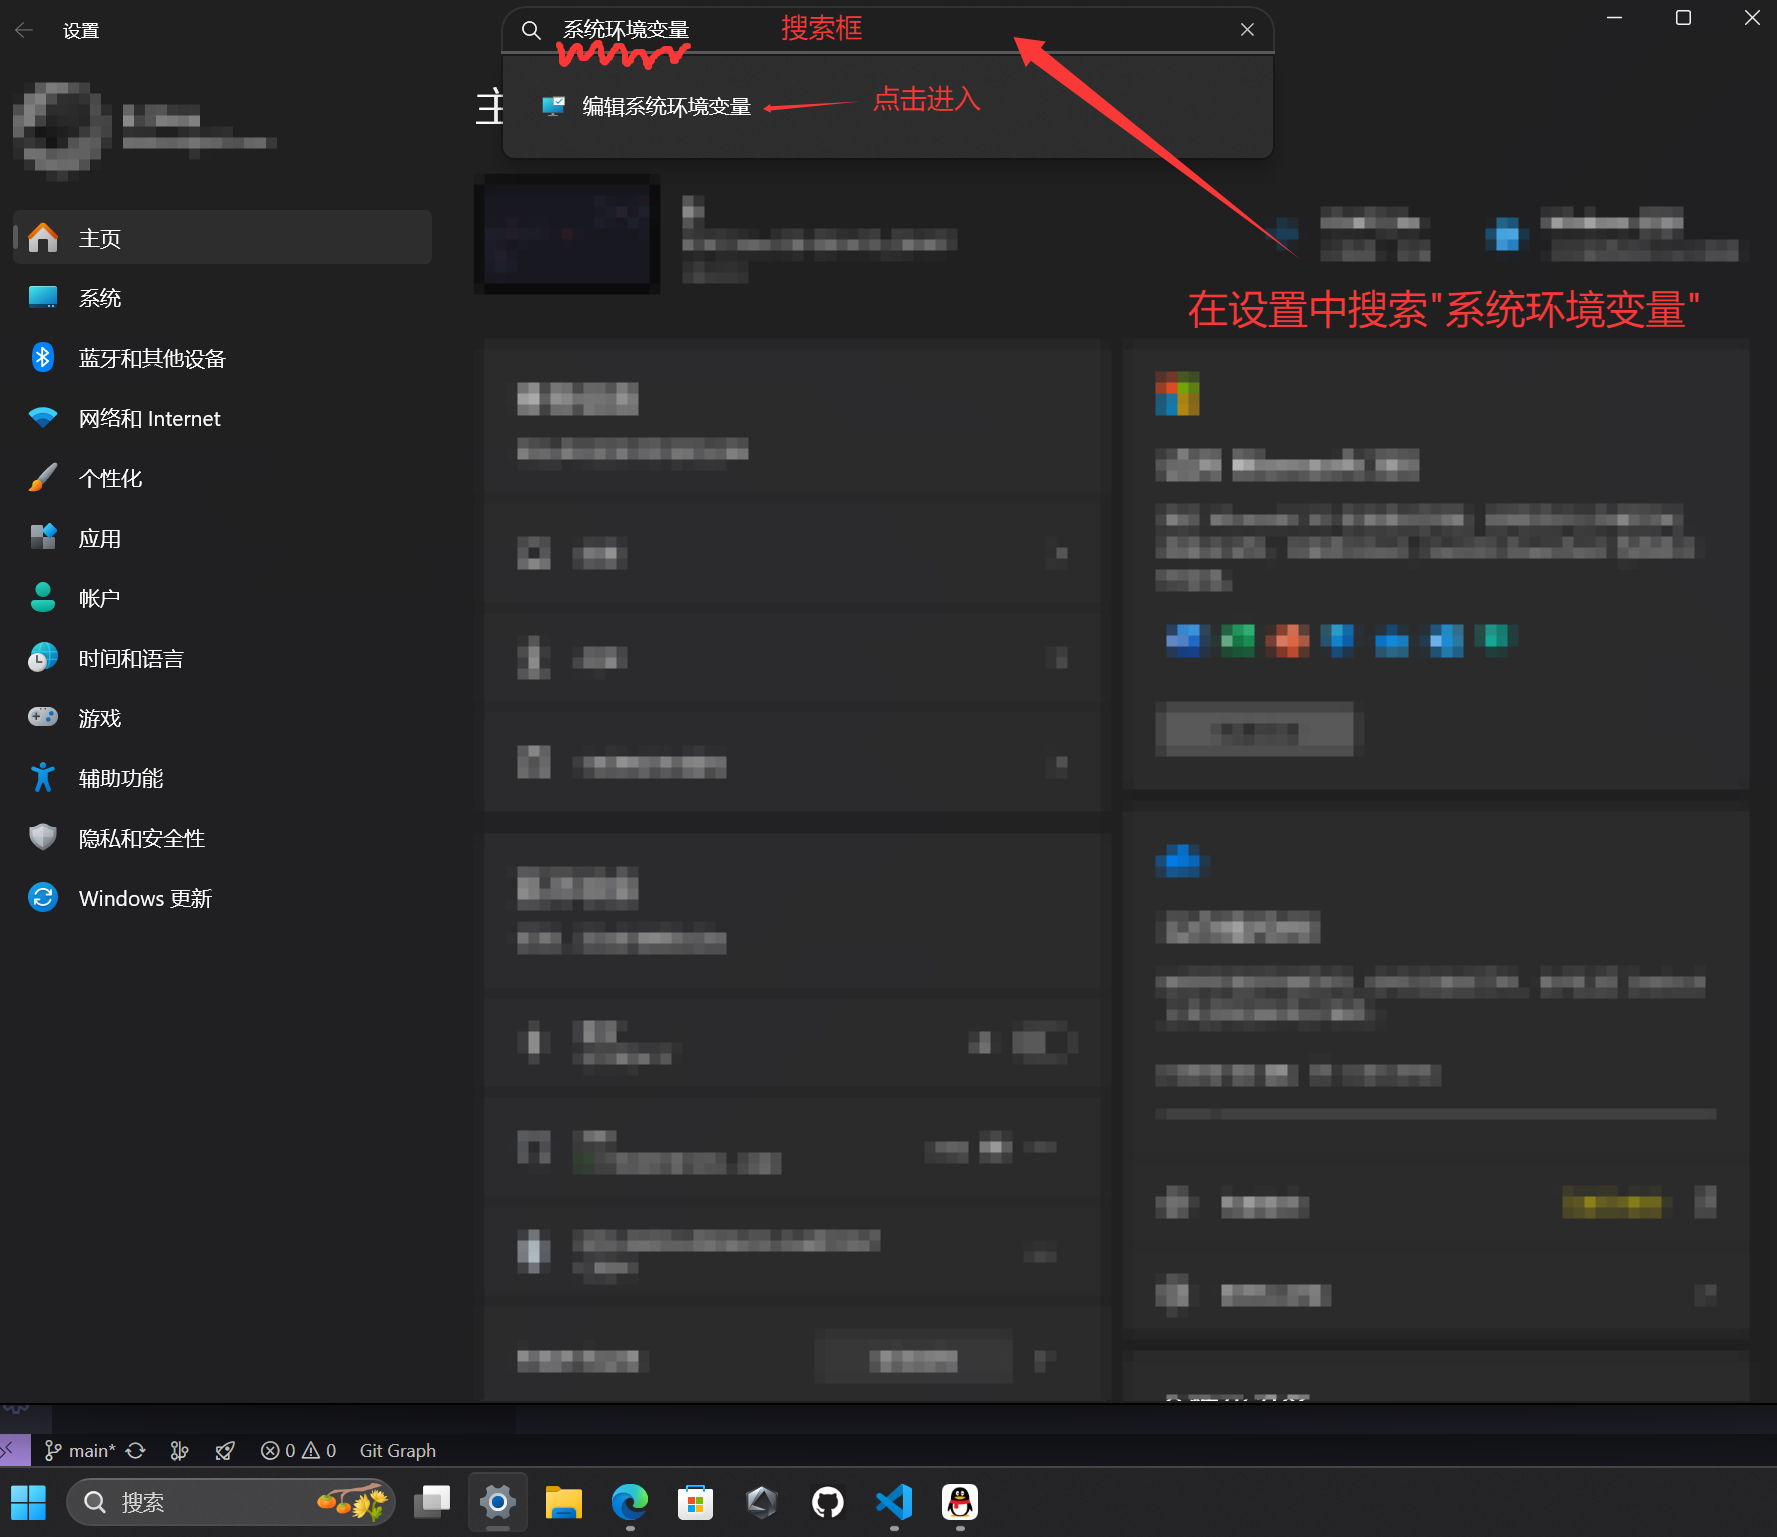This screenshot has width=1777, height=1537.
Task: Launch Microsoft Edge from the taskbar
Action: point(629,1502)
